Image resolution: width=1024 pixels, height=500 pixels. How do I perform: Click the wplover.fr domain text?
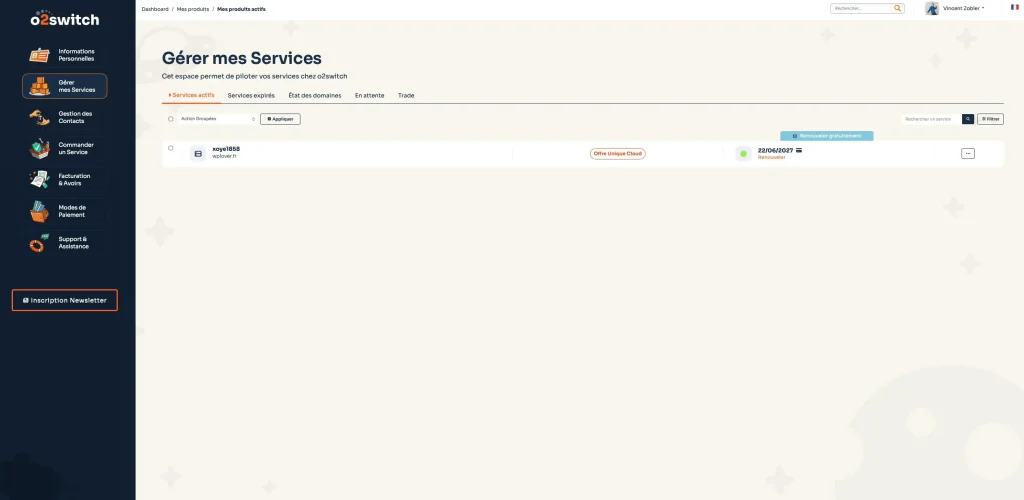coord(225,157)
